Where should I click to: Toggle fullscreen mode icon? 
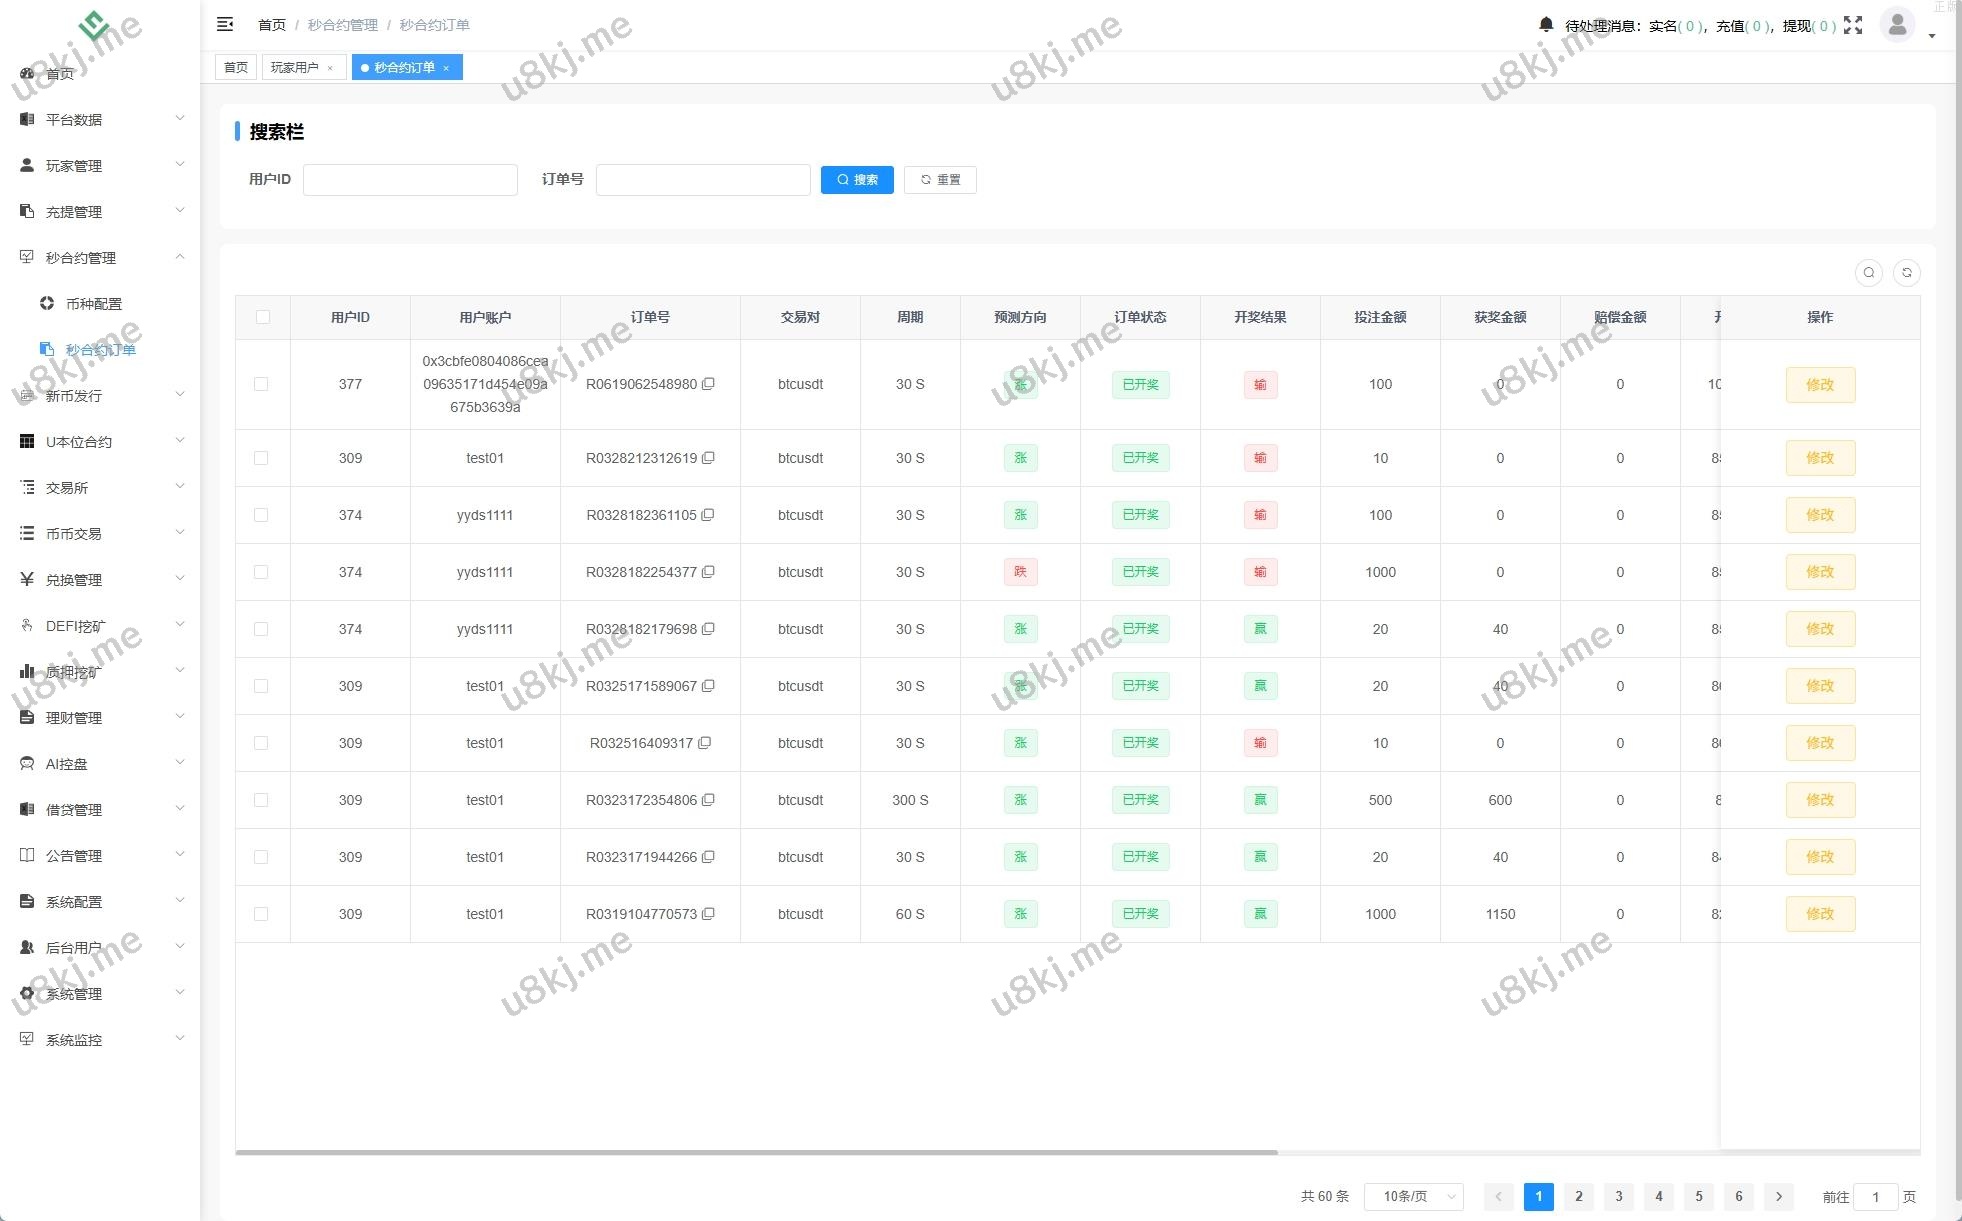pos(1853,26)
